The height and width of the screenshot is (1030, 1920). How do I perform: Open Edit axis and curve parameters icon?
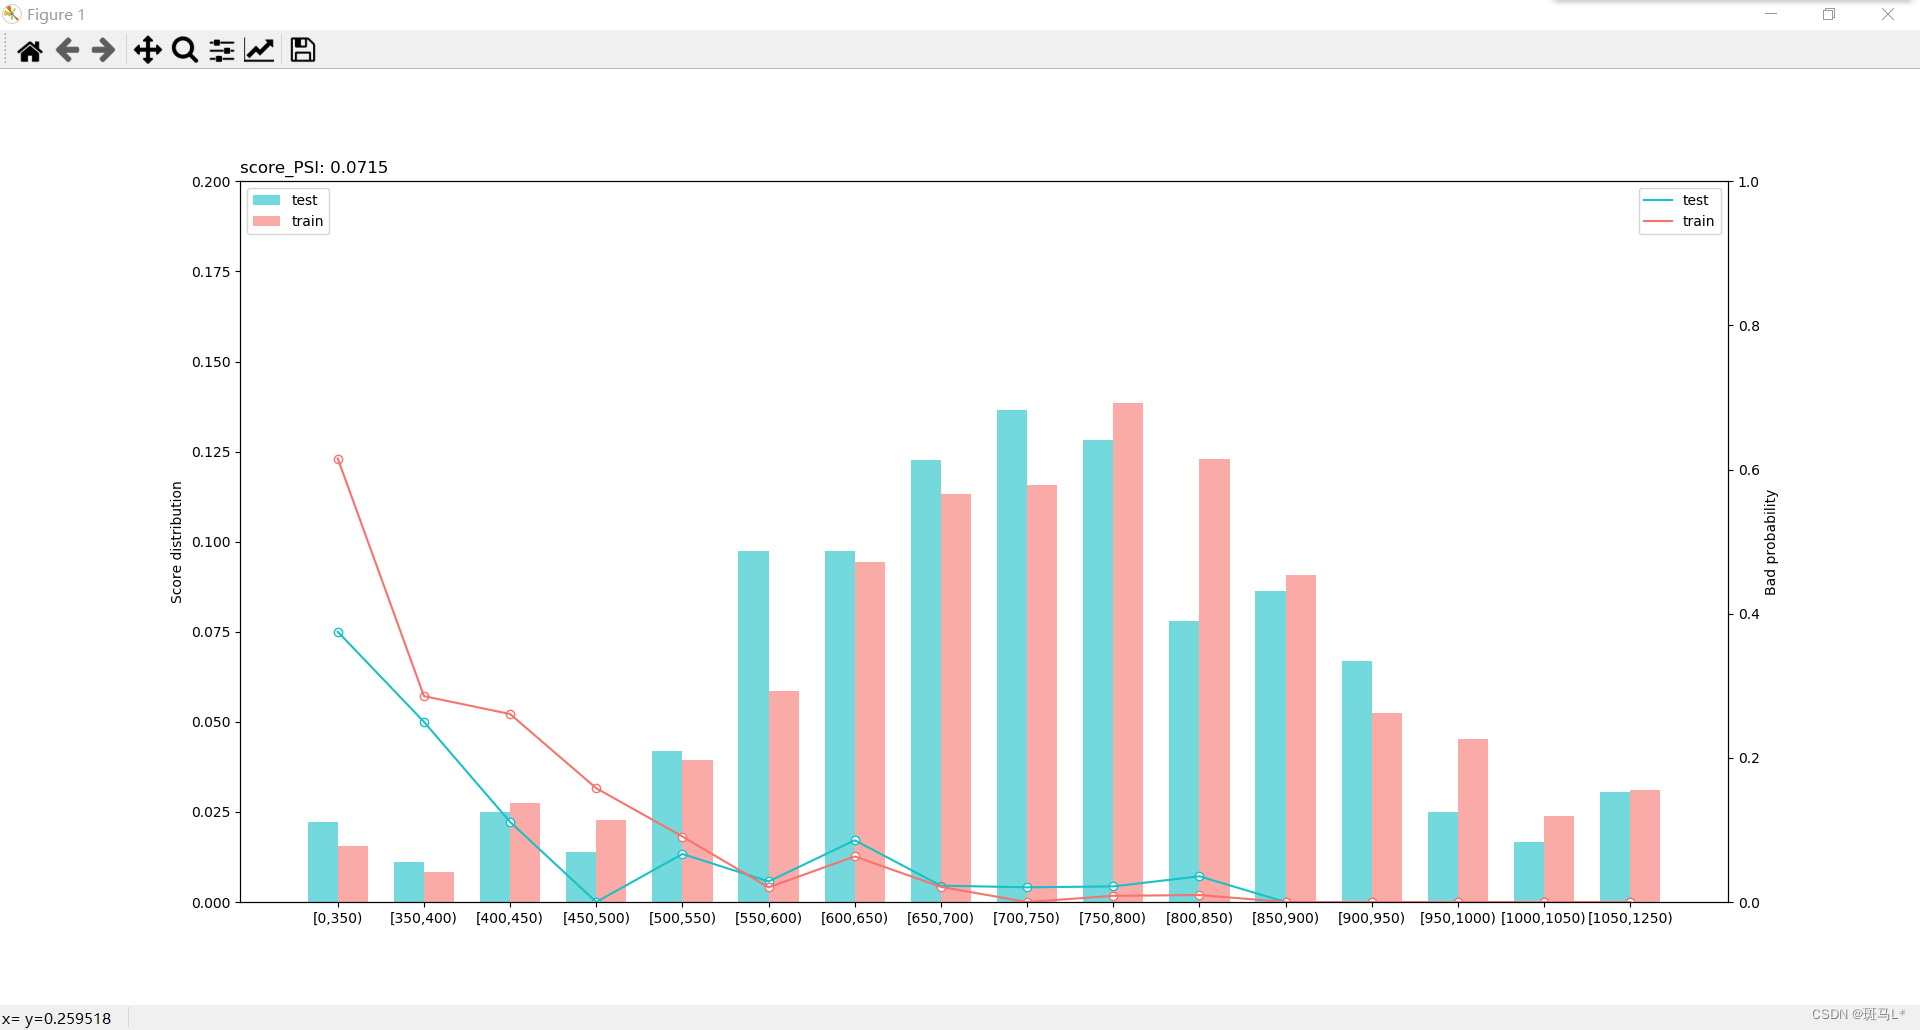259,50
